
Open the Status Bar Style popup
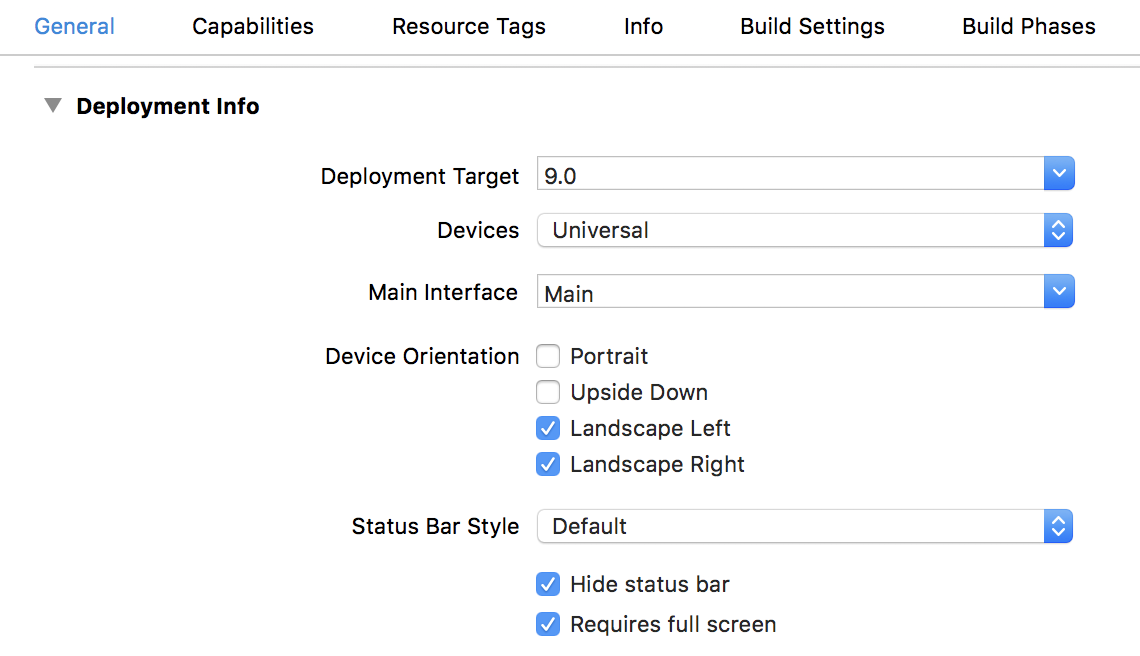coord(804,526)
